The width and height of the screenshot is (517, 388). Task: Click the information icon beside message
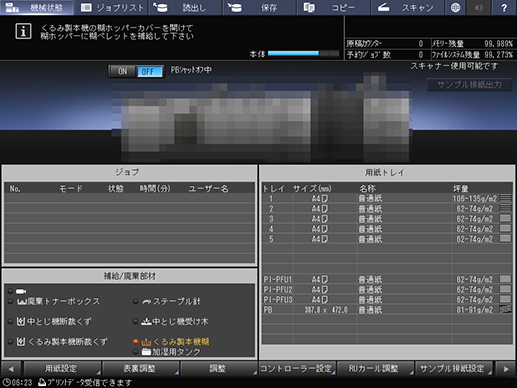coord(23,31)
